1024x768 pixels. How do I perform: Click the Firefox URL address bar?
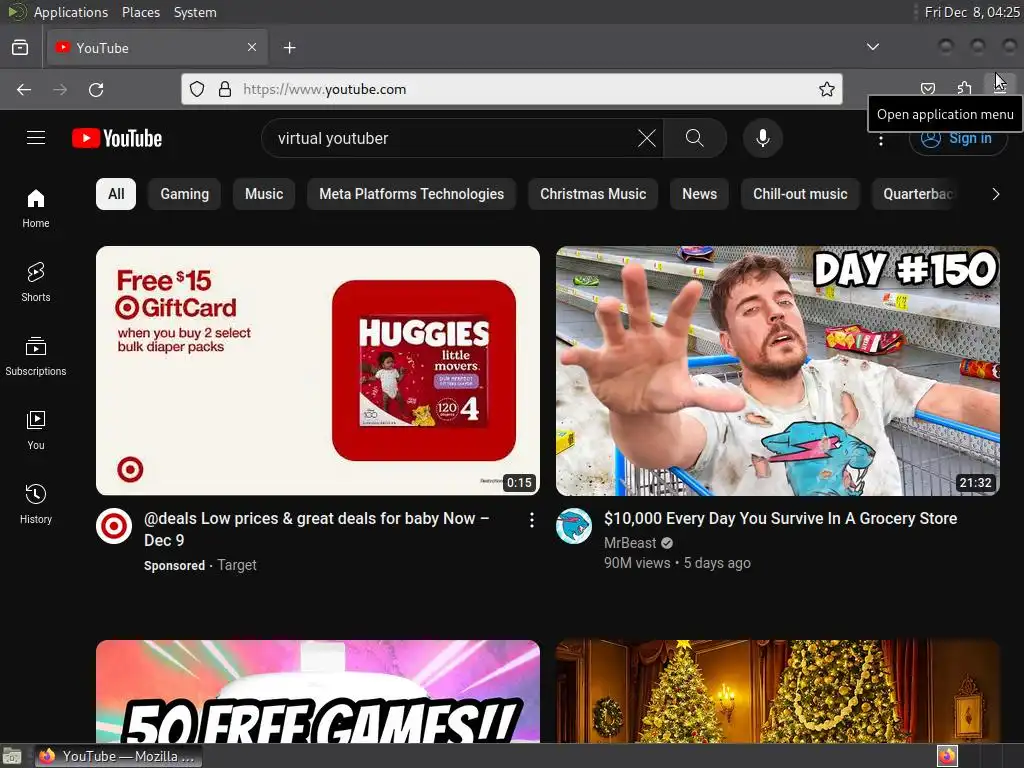point(511,89)
